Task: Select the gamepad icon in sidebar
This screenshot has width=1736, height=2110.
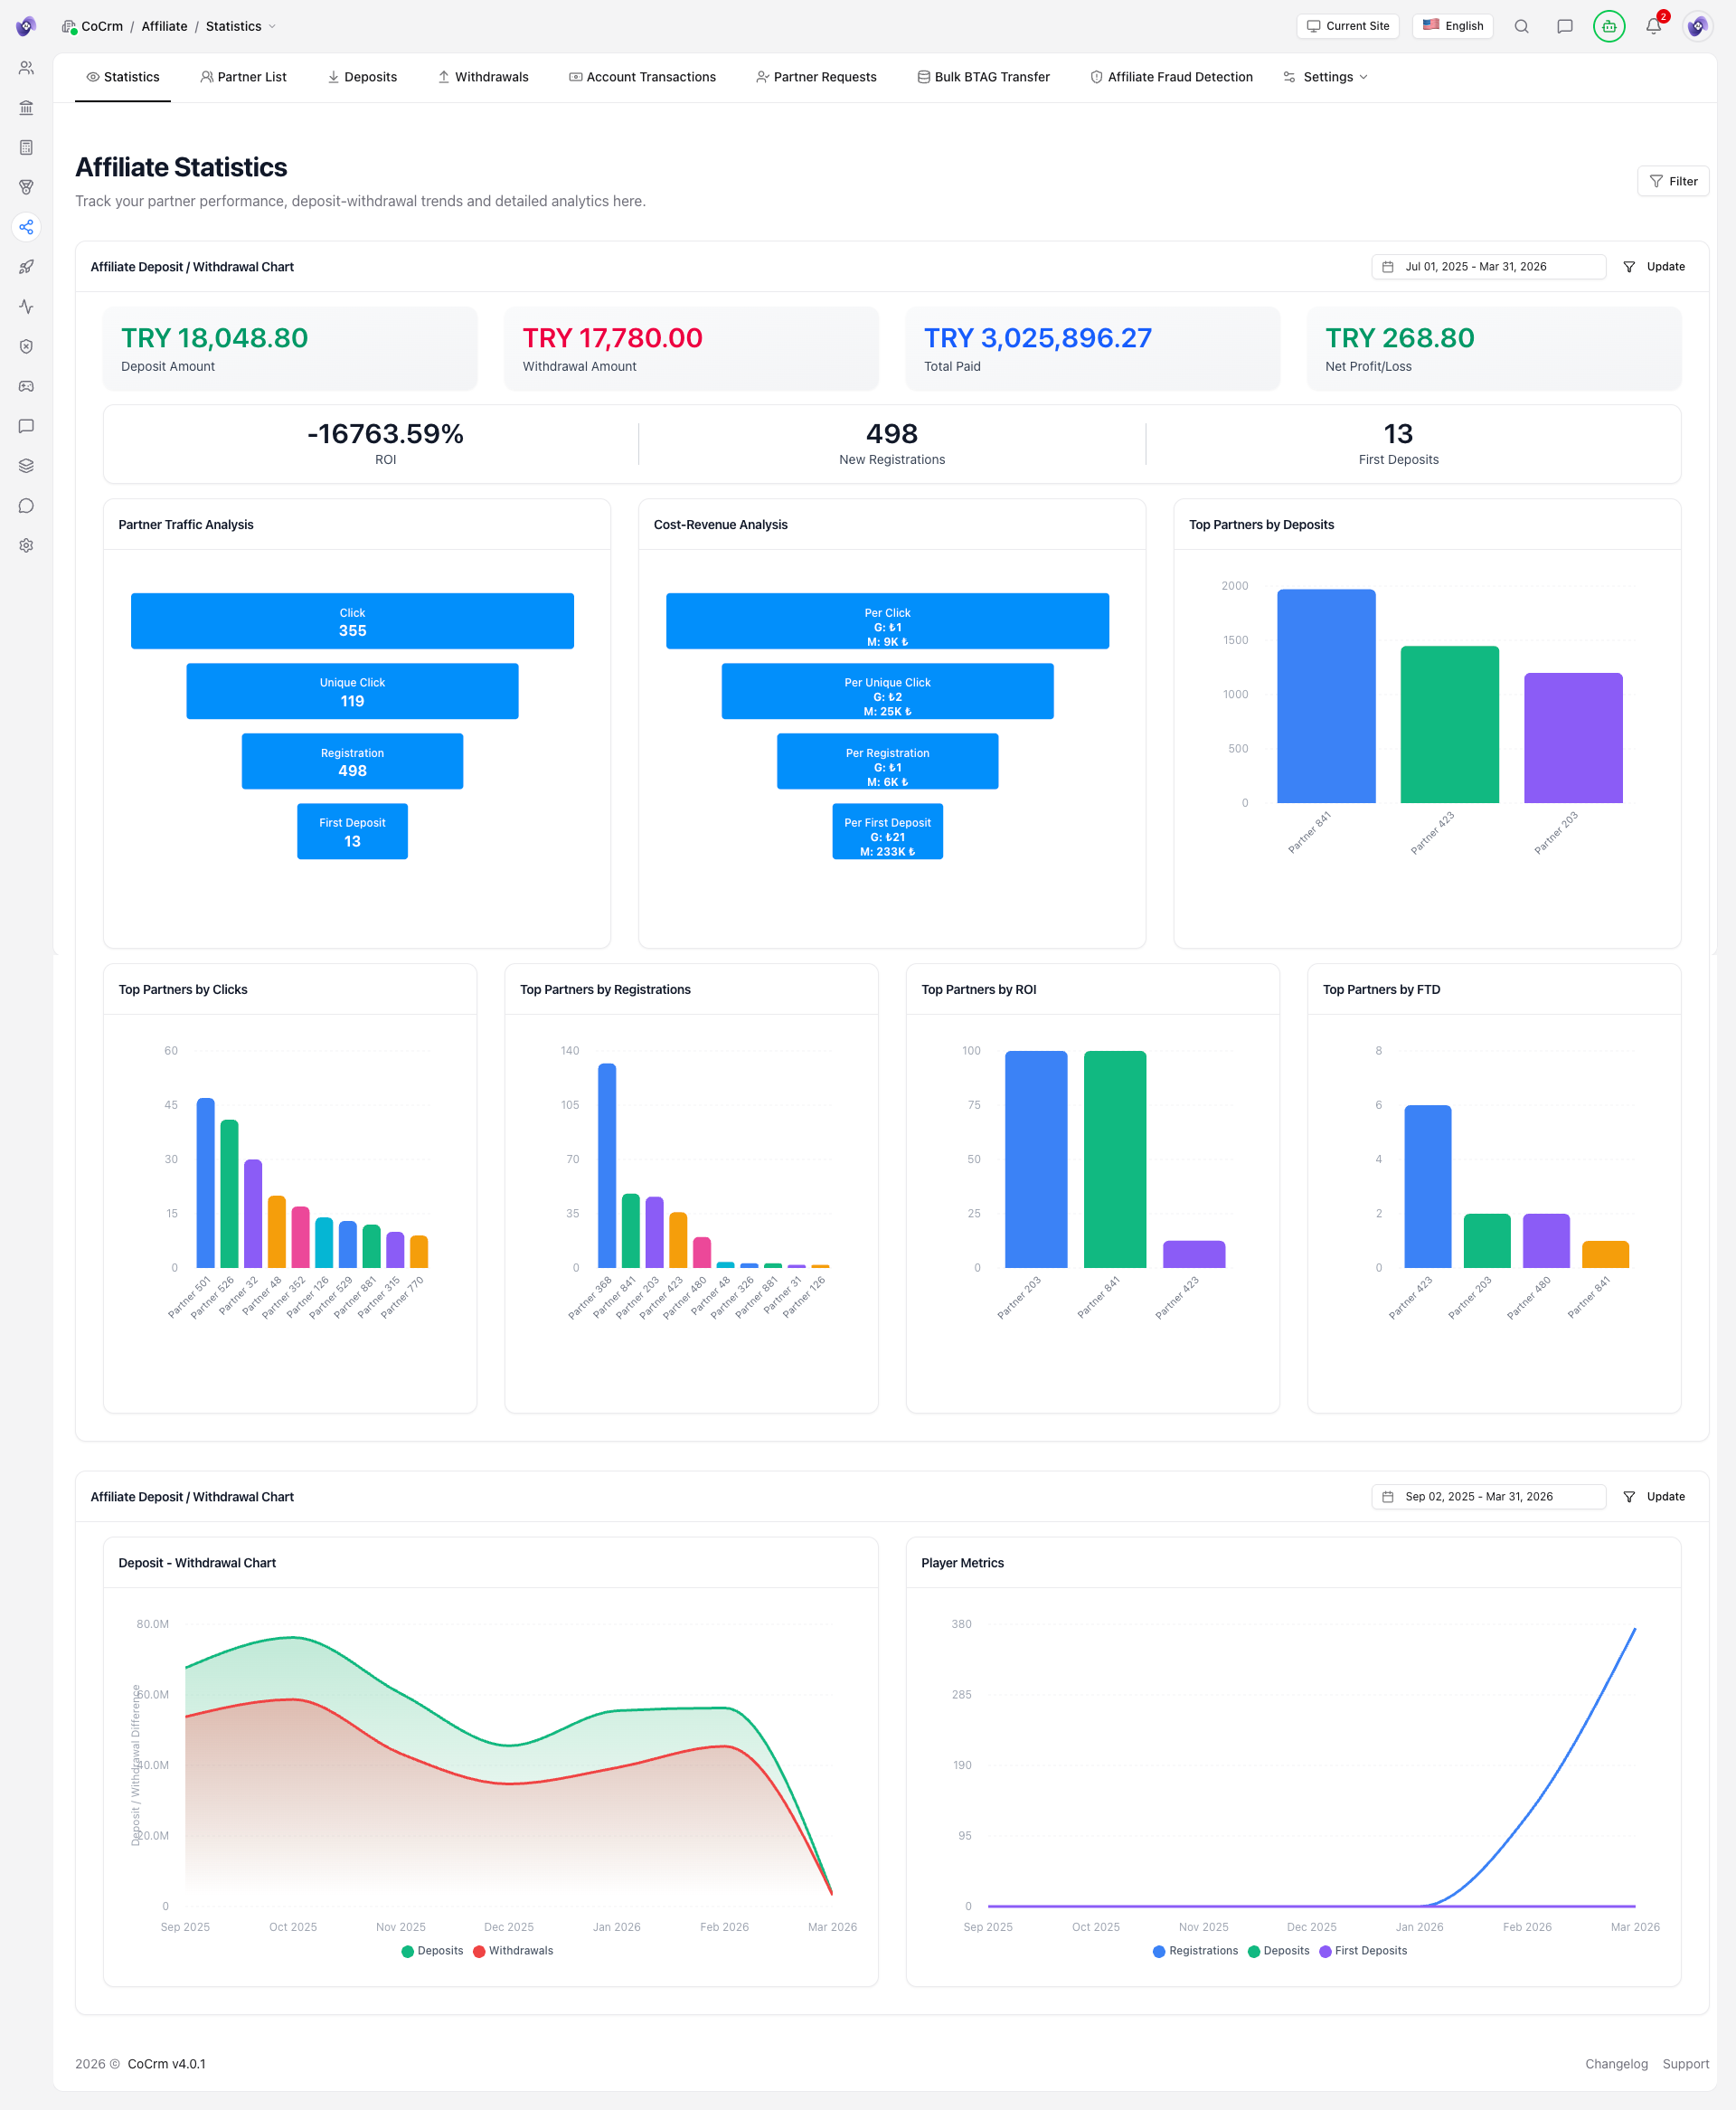Action: (27, 387)
